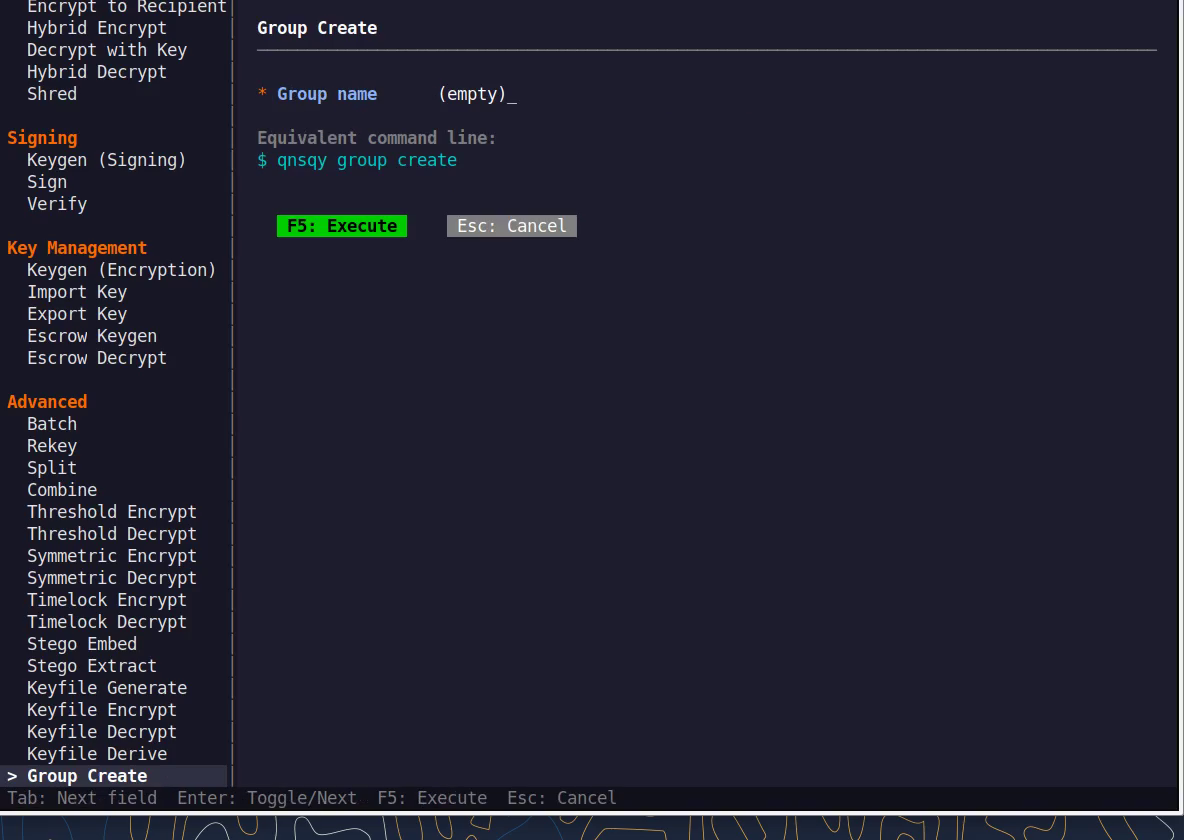The width and height of the screenshot is (1184, 840).
Task: Select the Sign command
Action: click(x=47, y=182)
